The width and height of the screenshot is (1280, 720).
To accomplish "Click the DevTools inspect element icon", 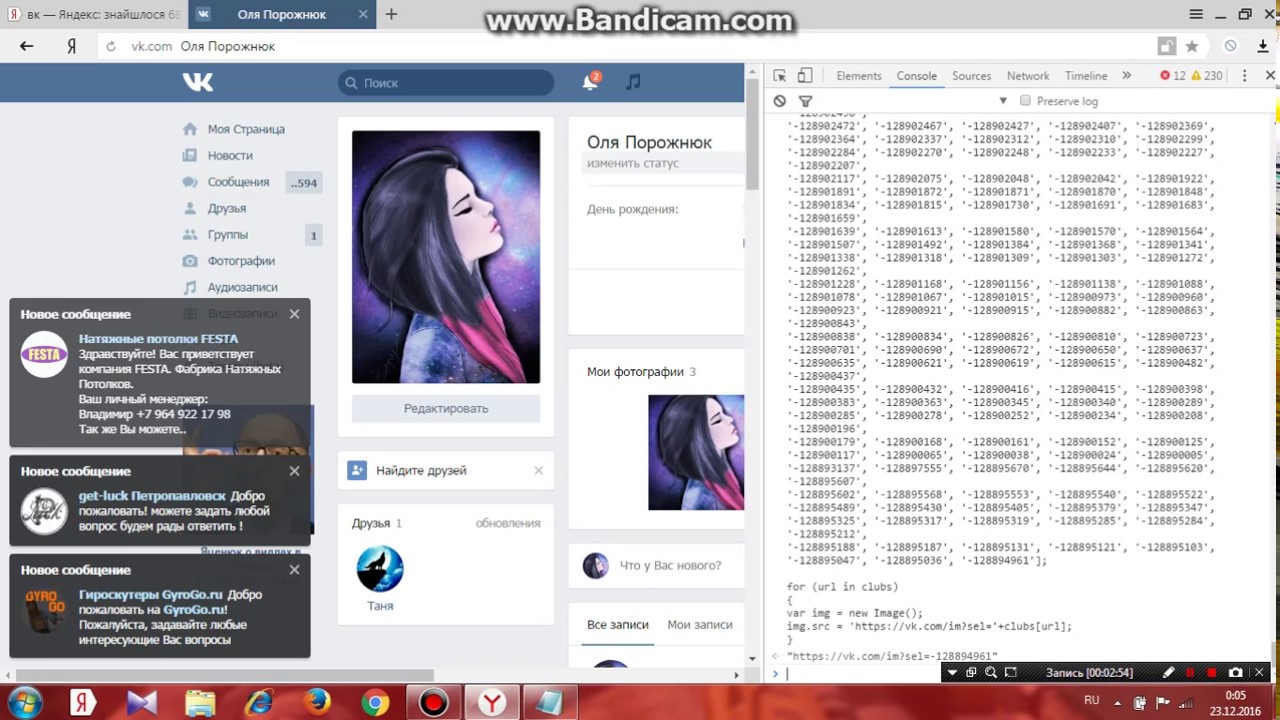I will (780, 76).
